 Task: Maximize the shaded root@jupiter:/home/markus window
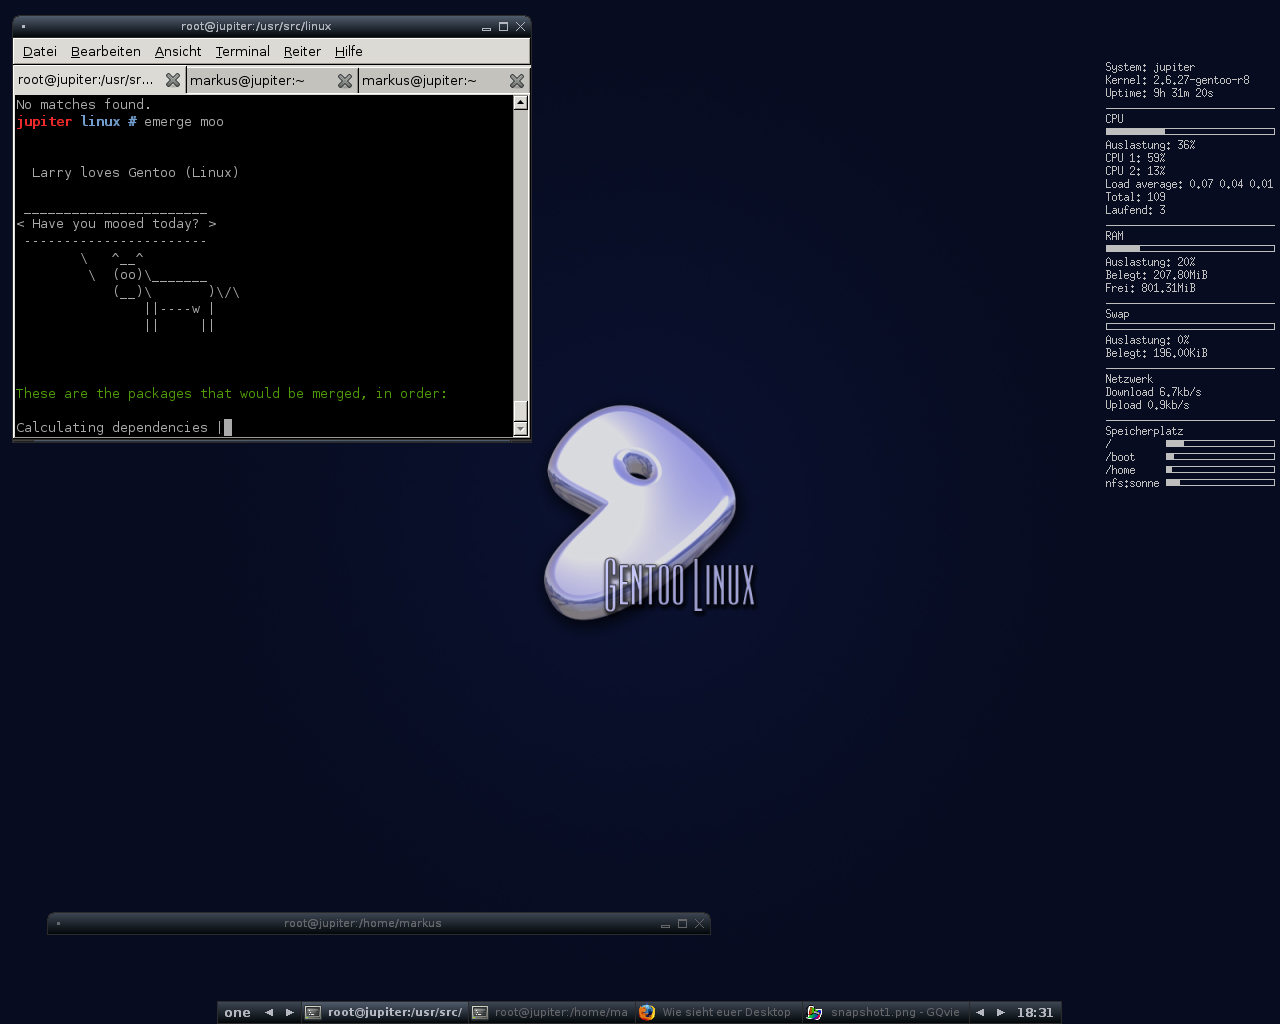pos(682,924)
